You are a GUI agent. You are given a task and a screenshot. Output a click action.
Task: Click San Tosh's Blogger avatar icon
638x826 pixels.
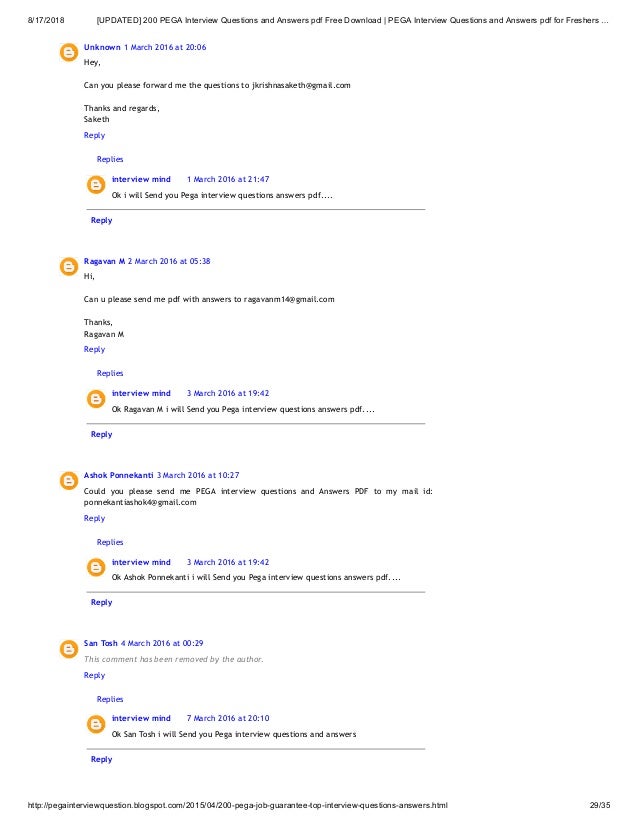click(68, 648)
